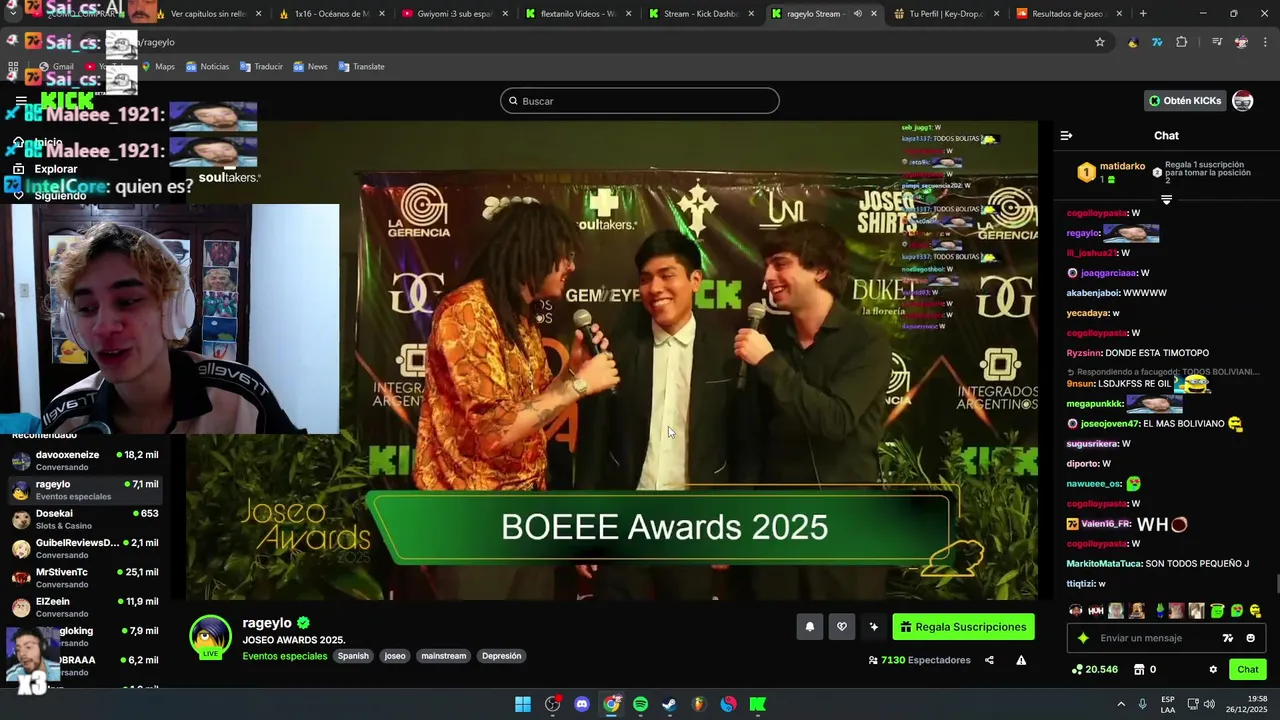Open the Kick app icon in the taskbar
The height and width of the screenshot is (720, 1280).
[757, 704]
